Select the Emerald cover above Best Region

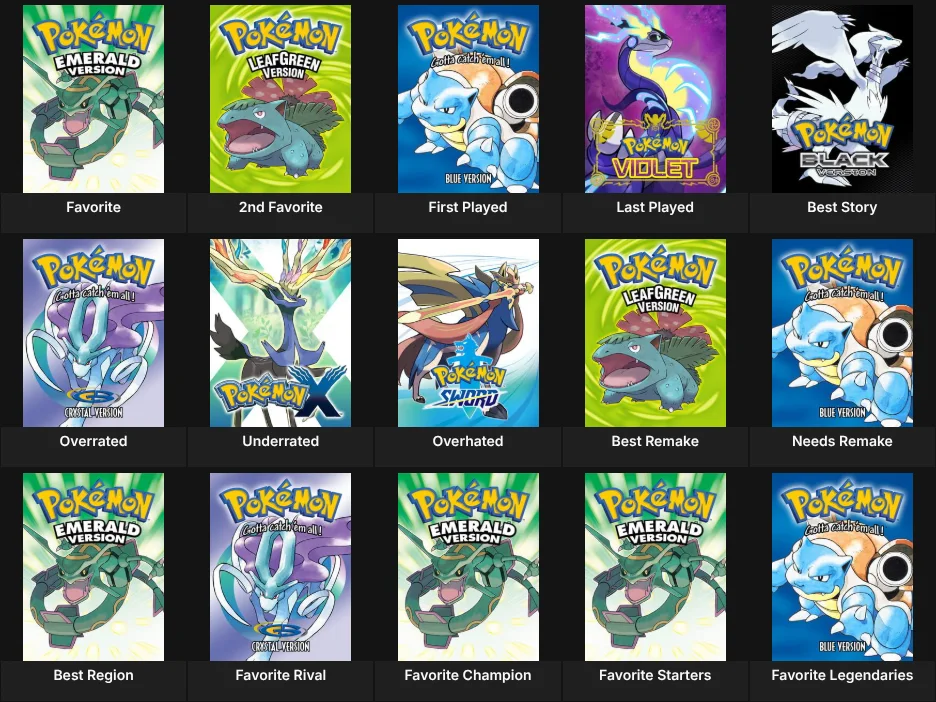(x=93, y=567)
